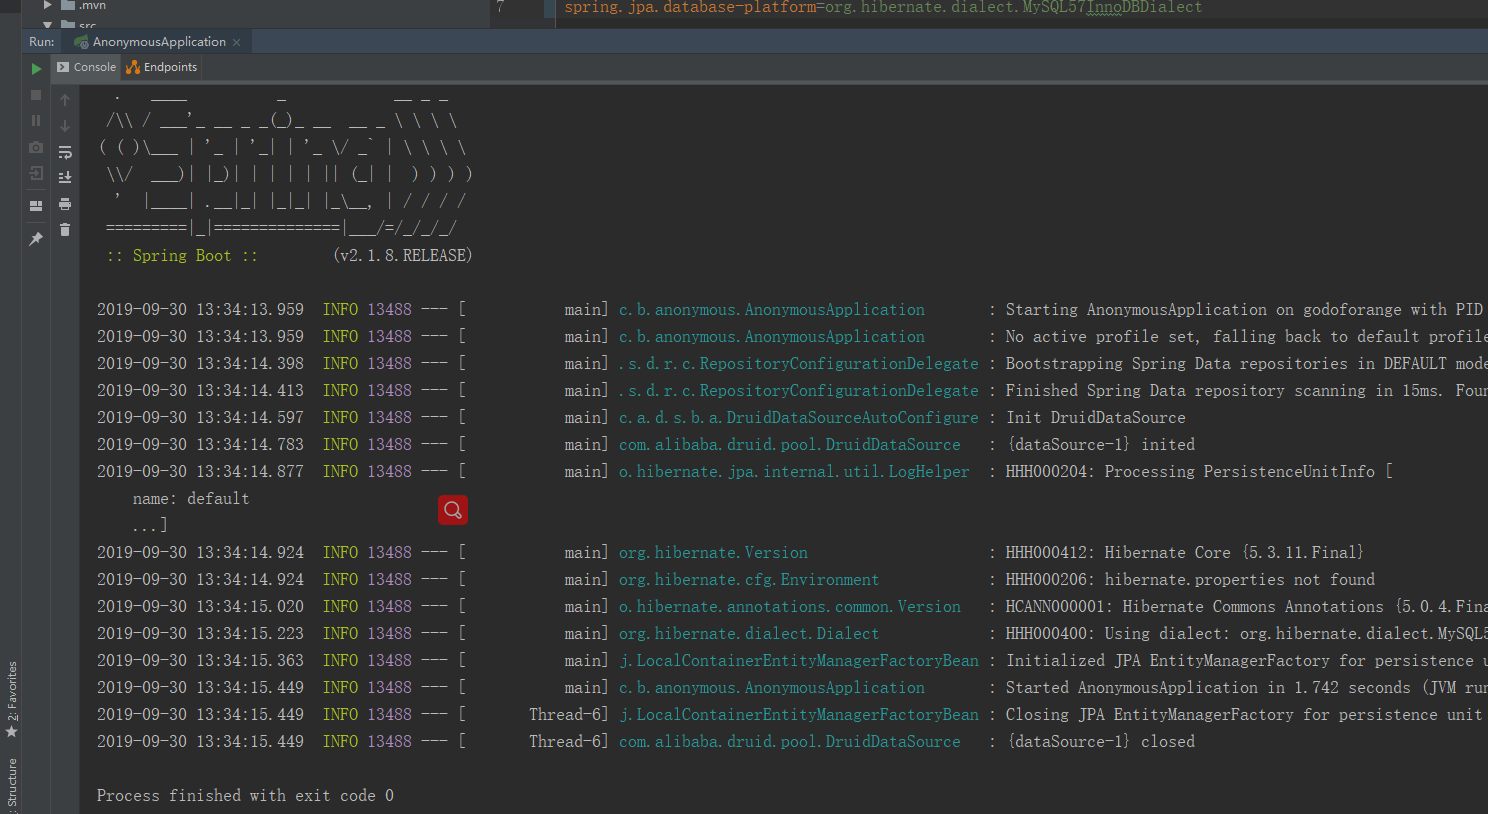Click the org.hibernate.cfg.Environment logger name
The height and width of the screenshot is (814, 1488).
pos(749,580)
